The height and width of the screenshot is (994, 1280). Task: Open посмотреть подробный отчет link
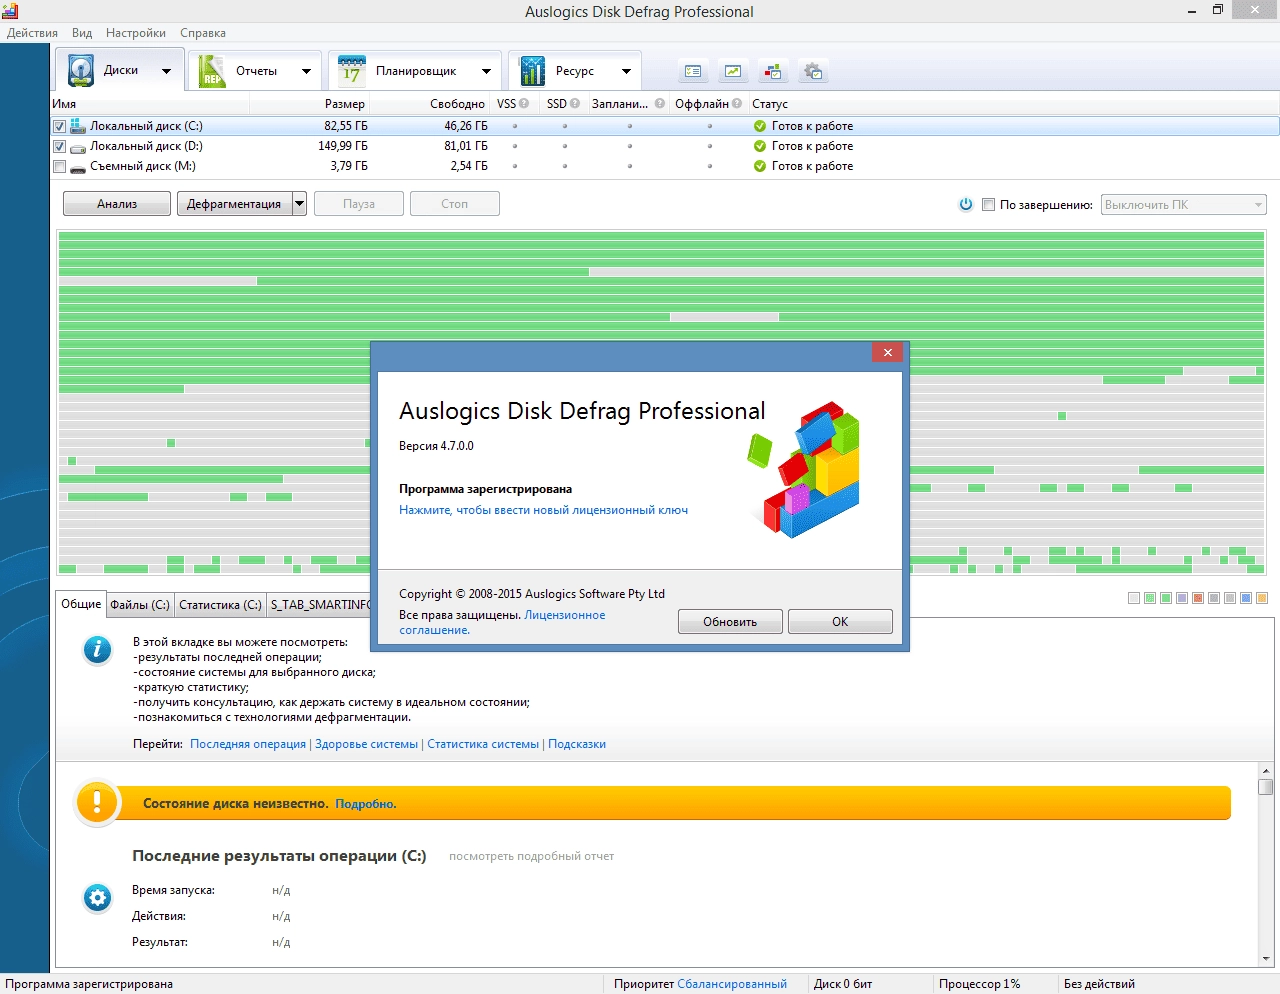click(531, 856)
